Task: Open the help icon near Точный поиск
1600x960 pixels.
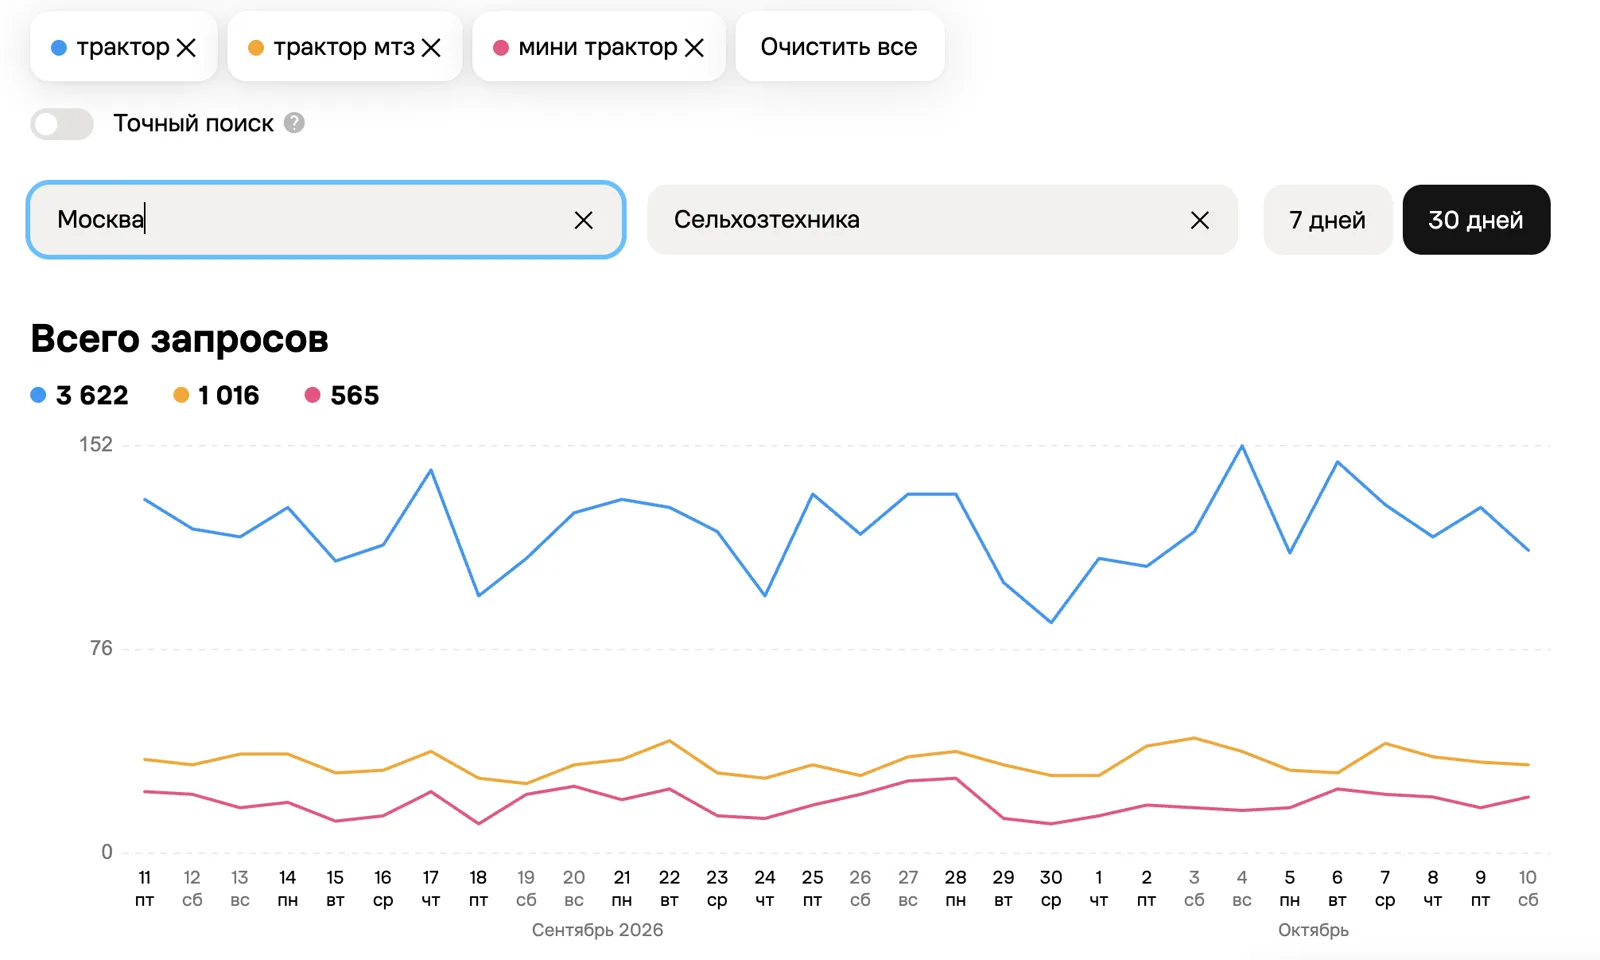Action: click(x=294, y=123)
